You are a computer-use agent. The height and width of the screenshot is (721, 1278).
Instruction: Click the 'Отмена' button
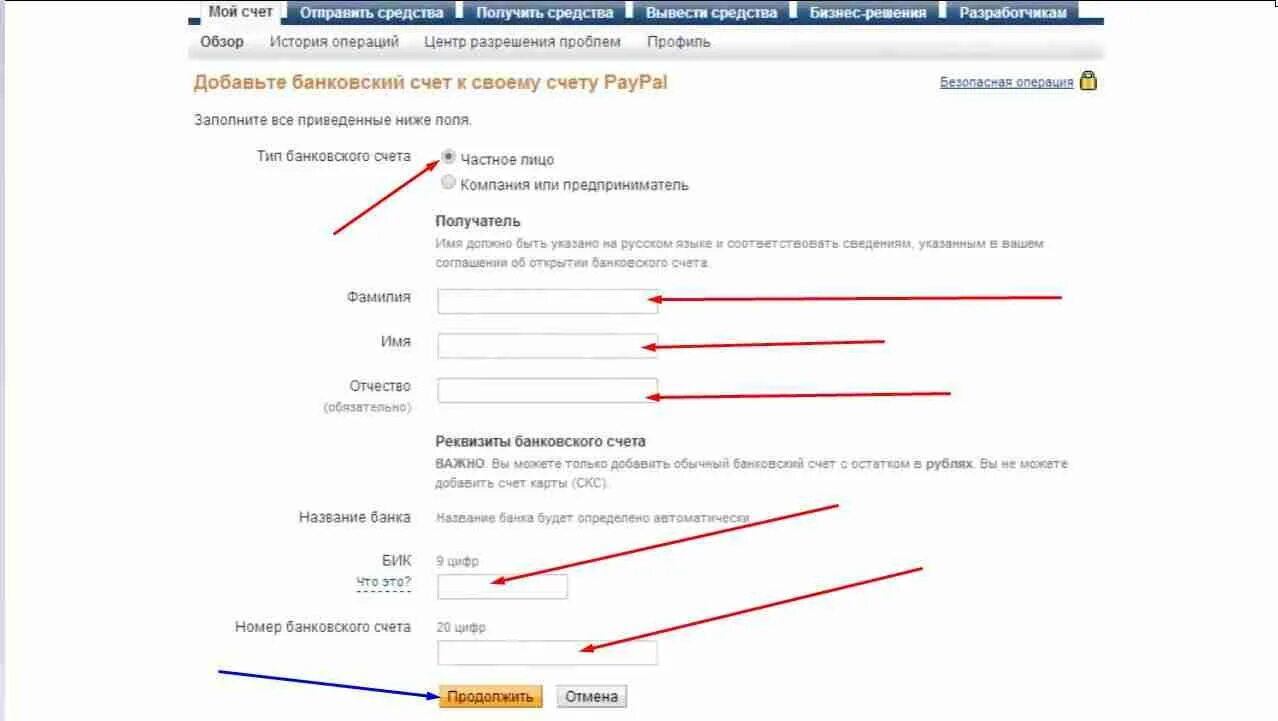click(x=591, y=697)
